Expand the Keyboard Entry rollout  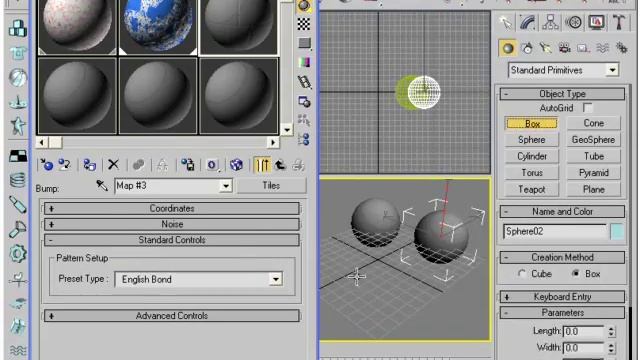562,297
